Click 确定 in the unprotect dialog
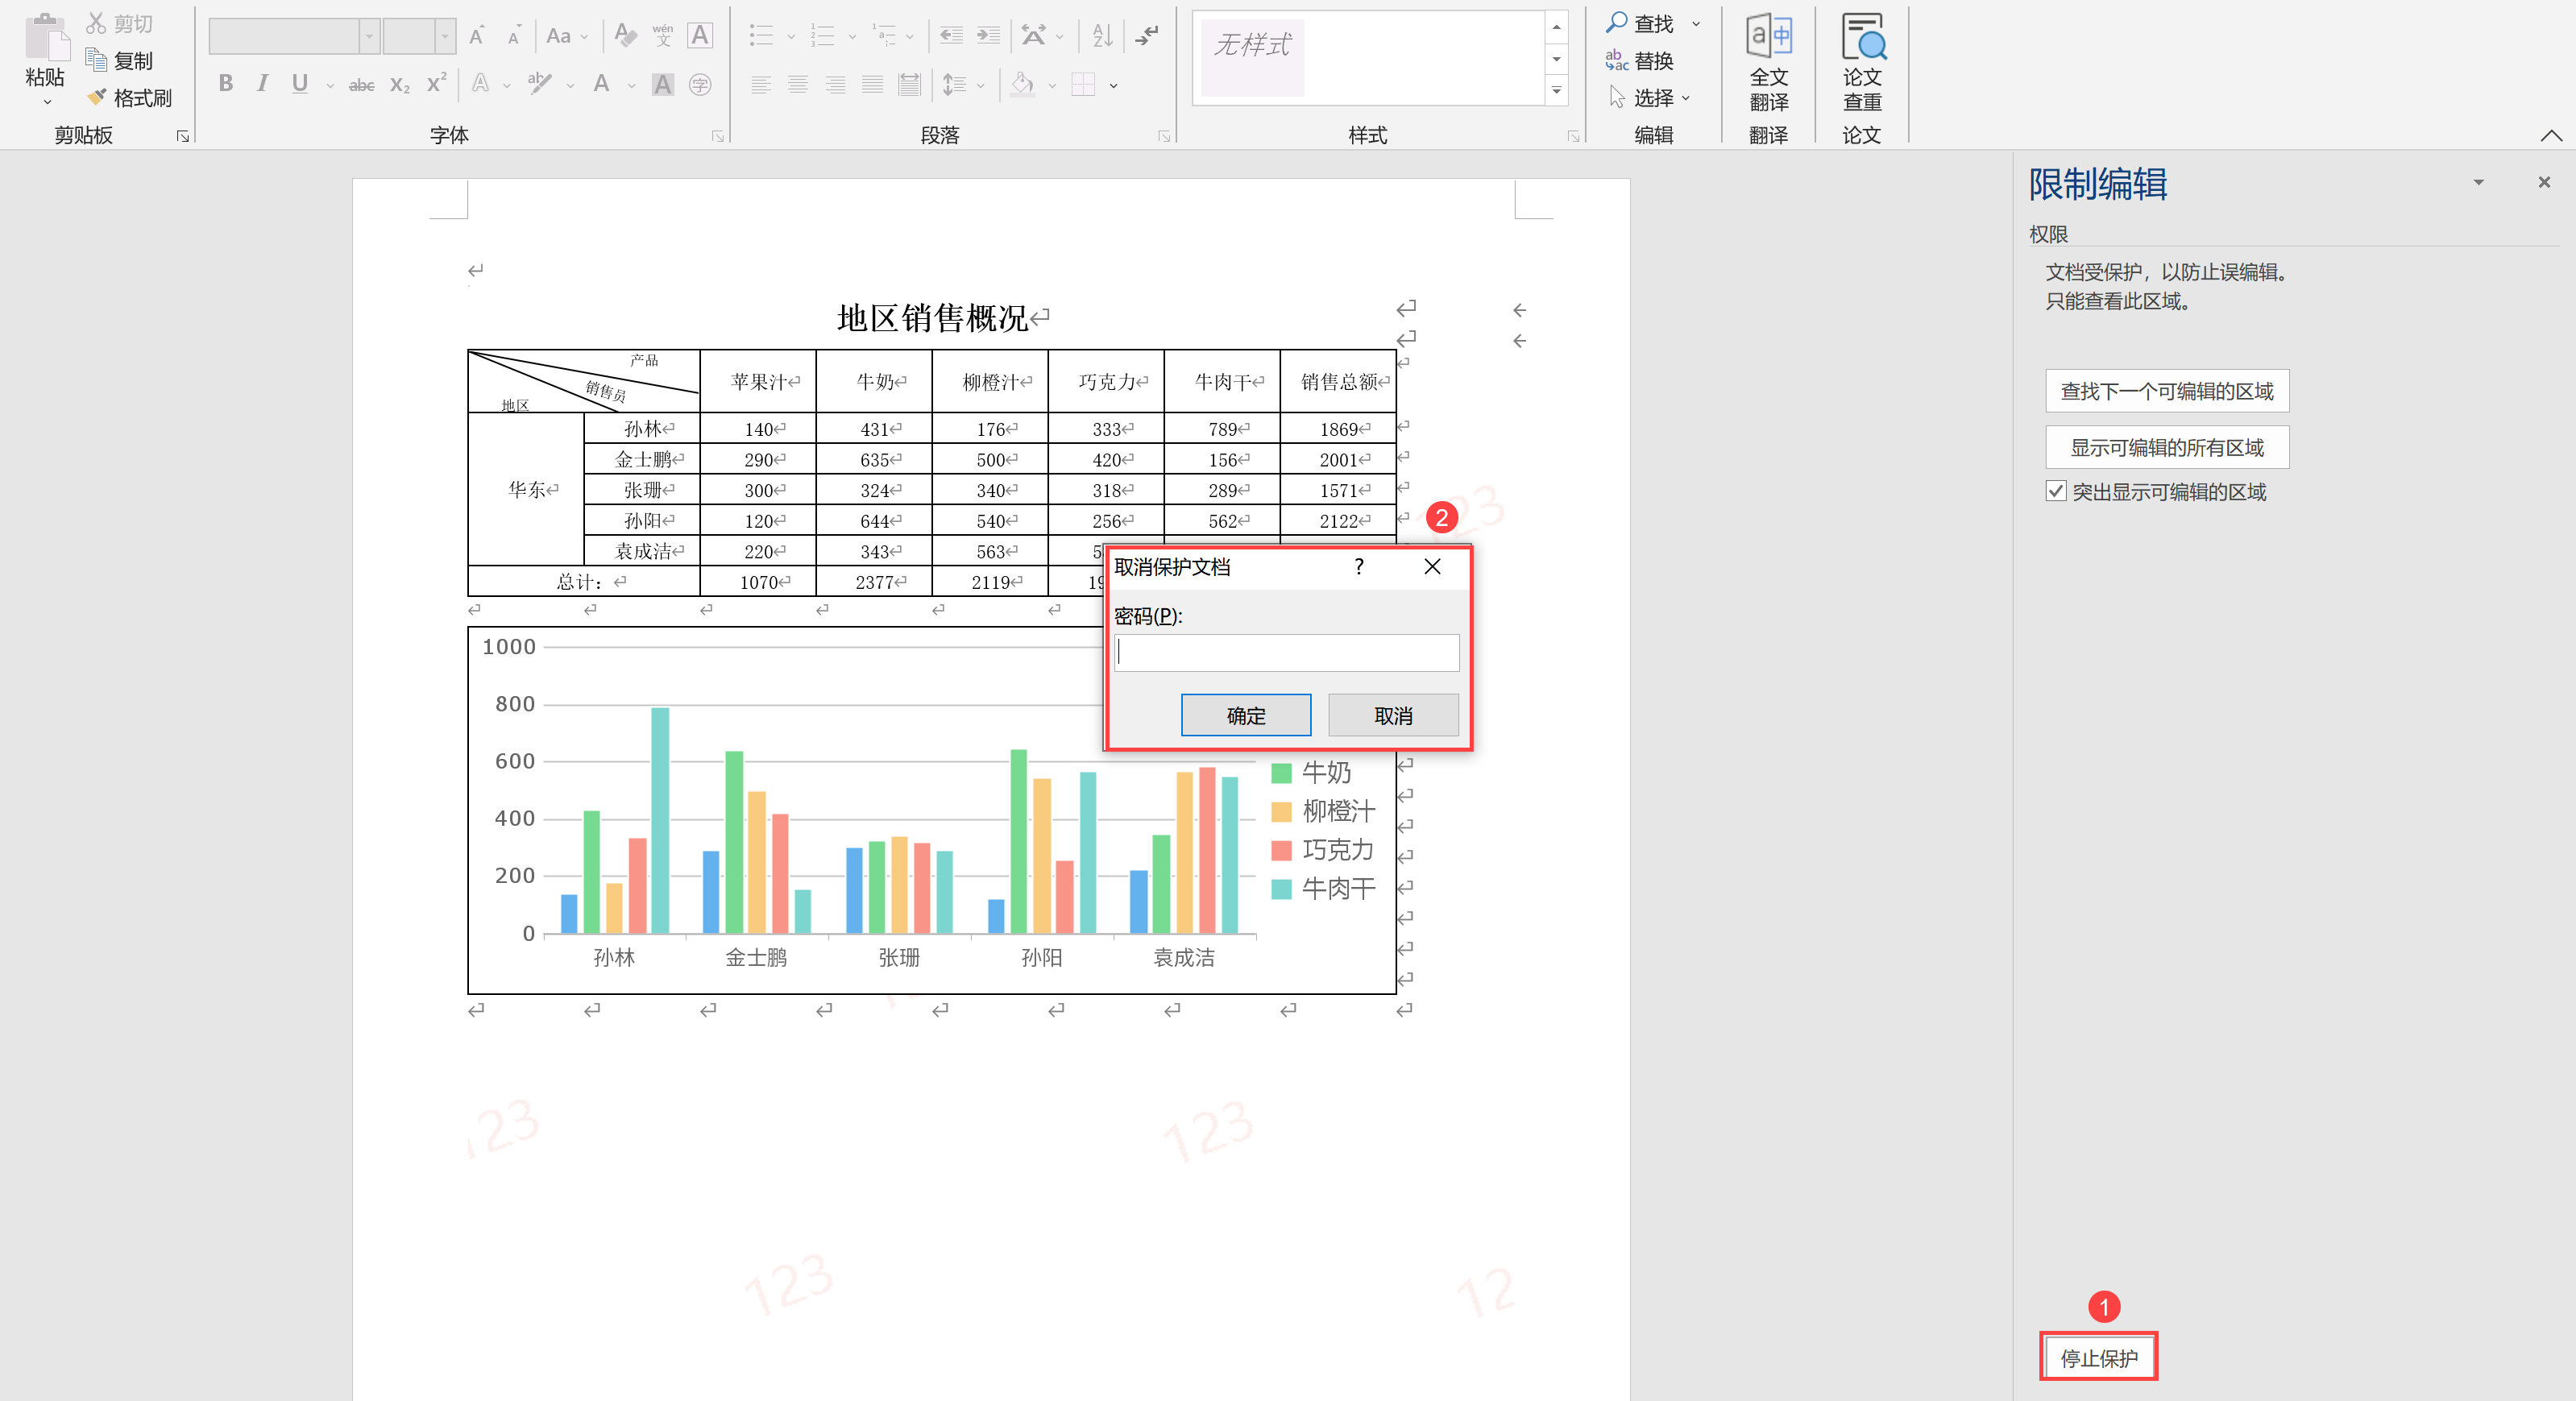 [x=1245, y=715]
